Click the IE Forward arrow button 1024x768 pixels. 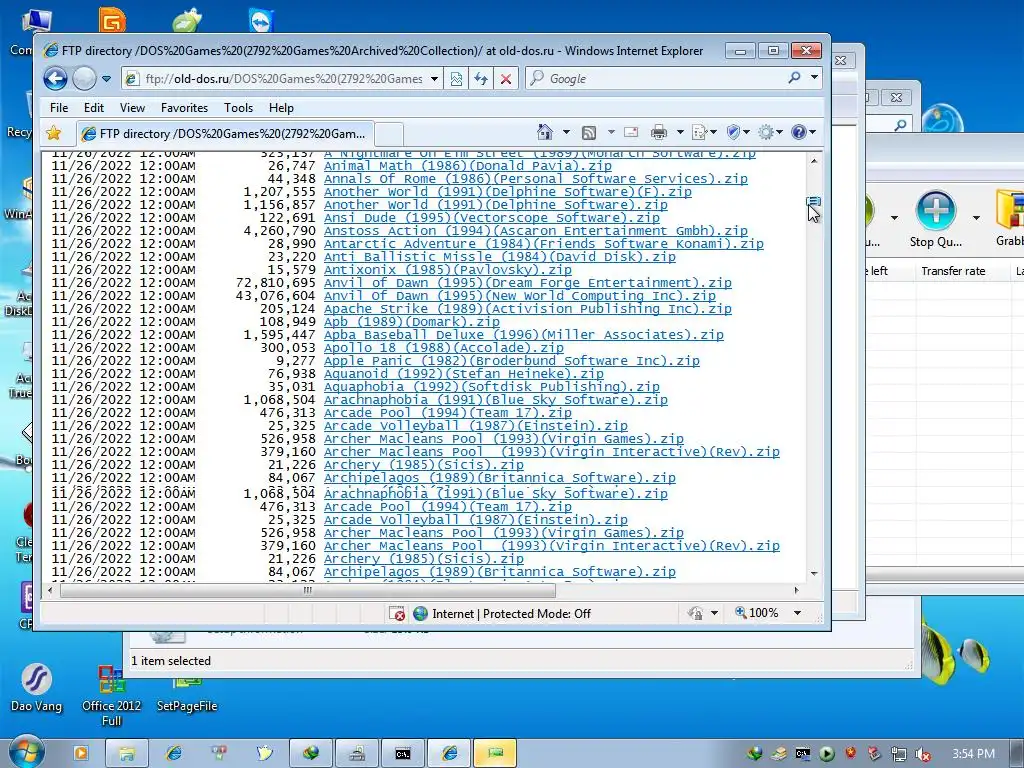click(x=84, y=79)
